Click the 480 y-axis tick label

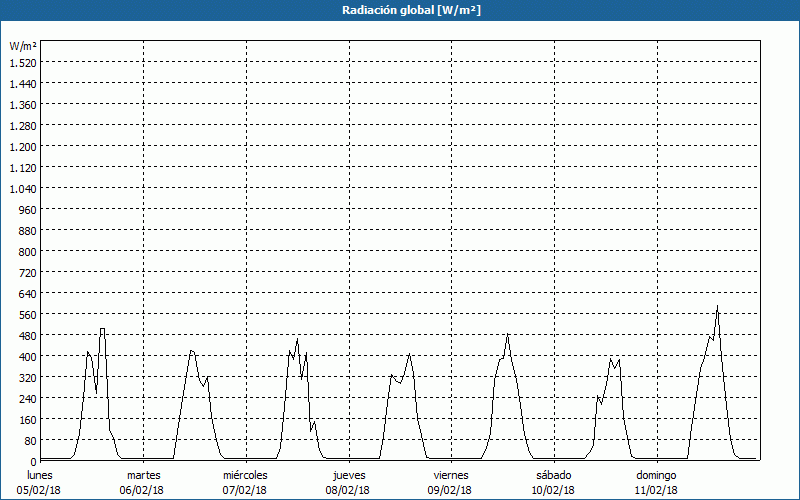(26, 335)
